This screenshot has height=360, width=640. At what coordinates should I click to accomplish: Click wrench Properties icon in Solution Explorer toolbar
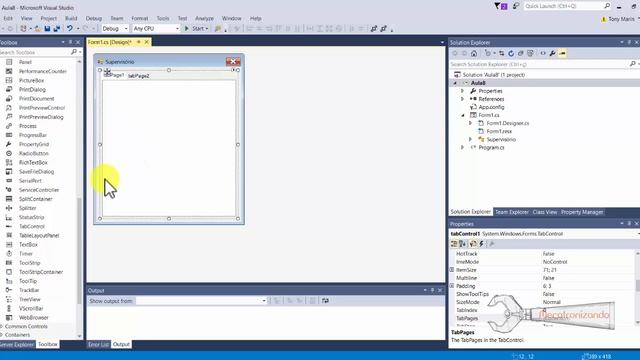tap(552, 53)
